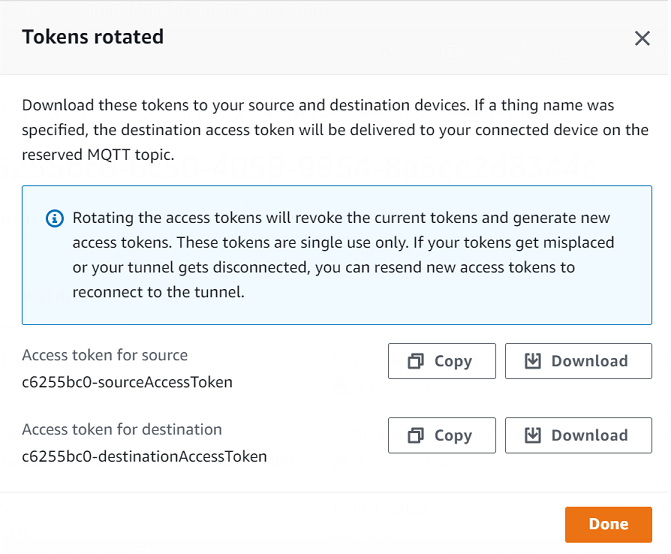Copy the source access token

click(441, 361)
